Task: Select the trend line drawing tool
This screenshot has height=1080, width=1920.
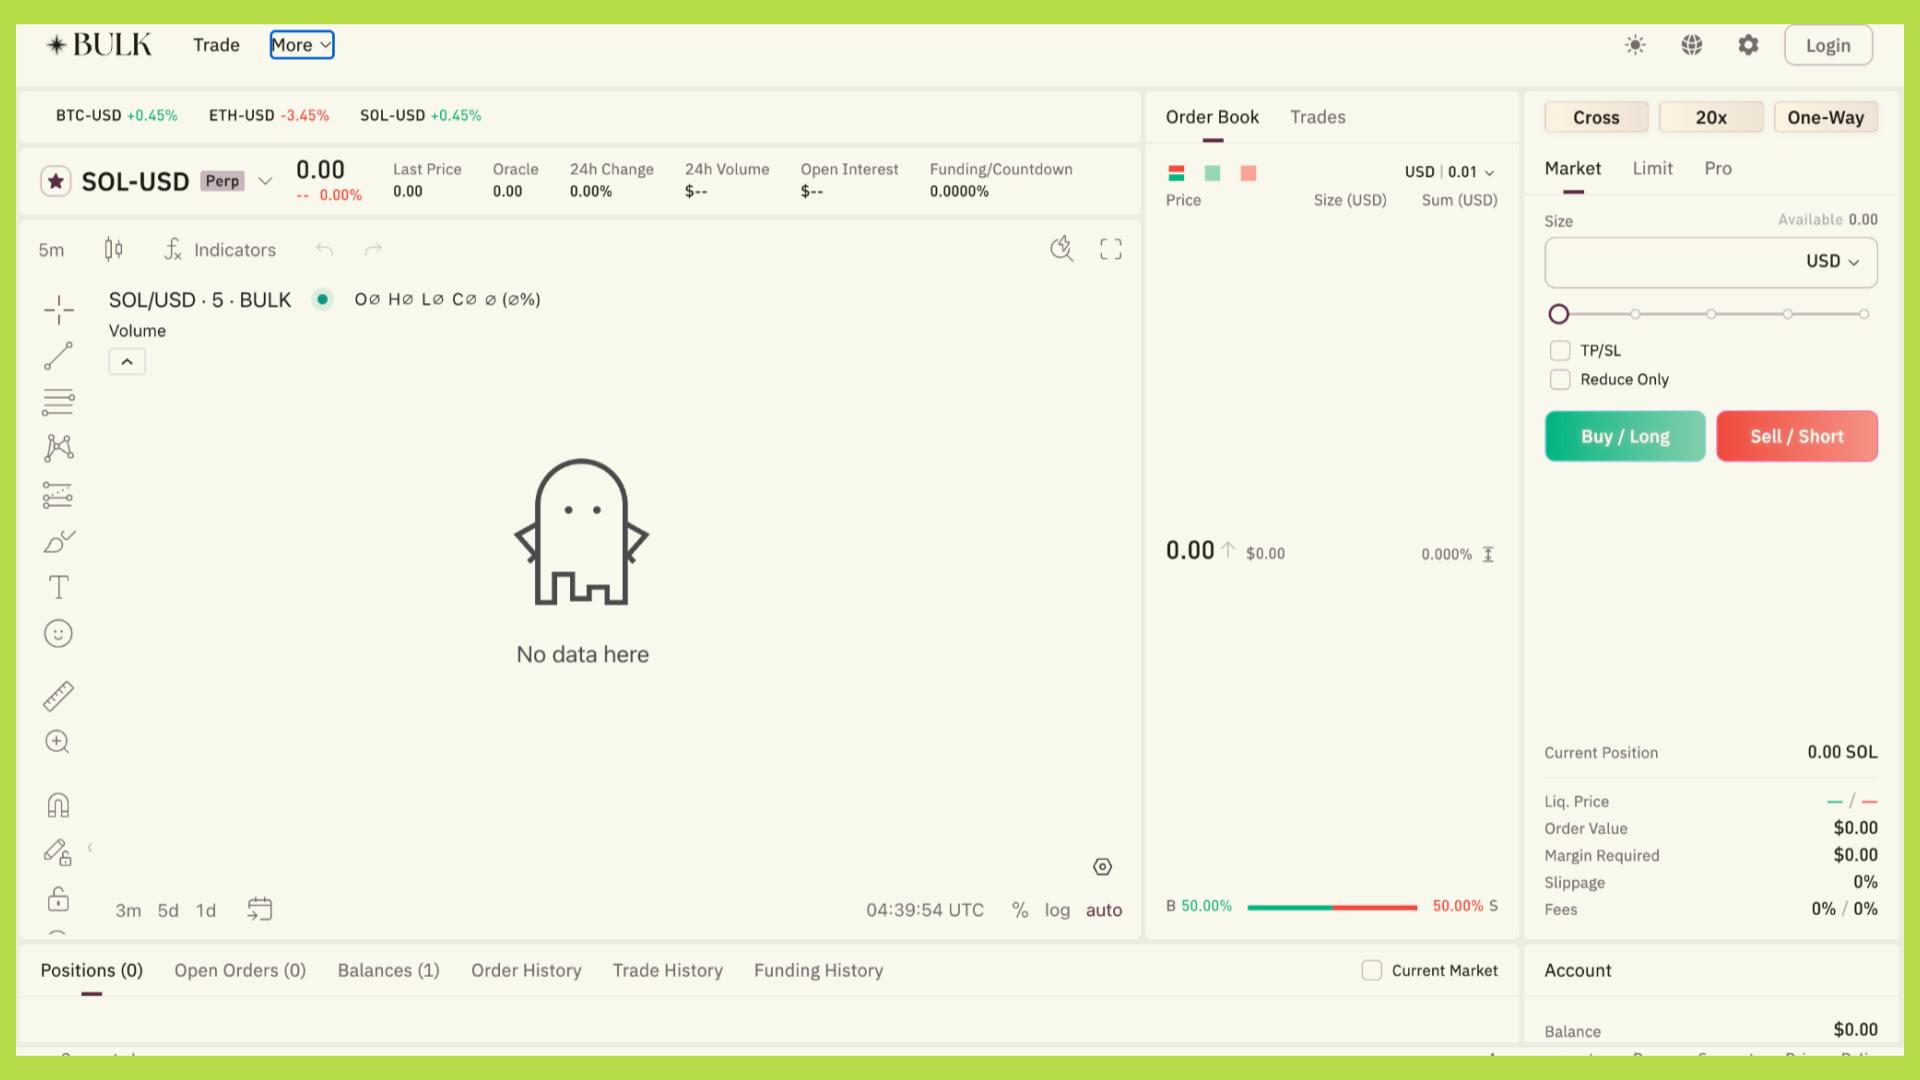Action: tap(59, 356)
